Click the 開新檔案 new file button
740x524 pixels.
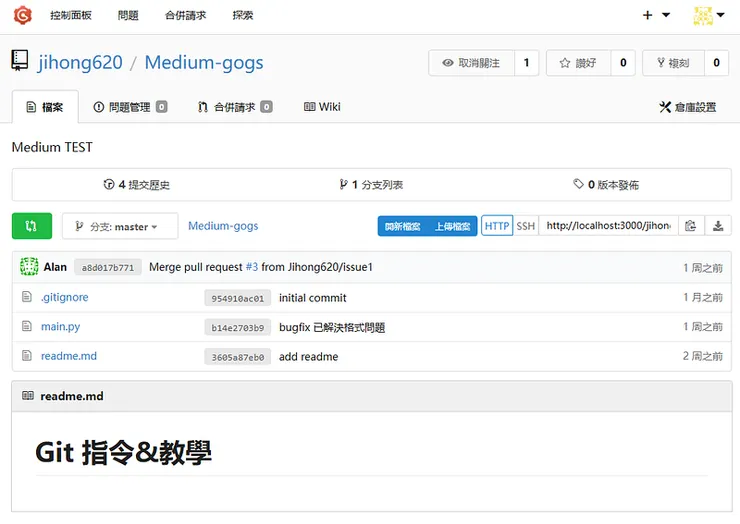(403, 227)
